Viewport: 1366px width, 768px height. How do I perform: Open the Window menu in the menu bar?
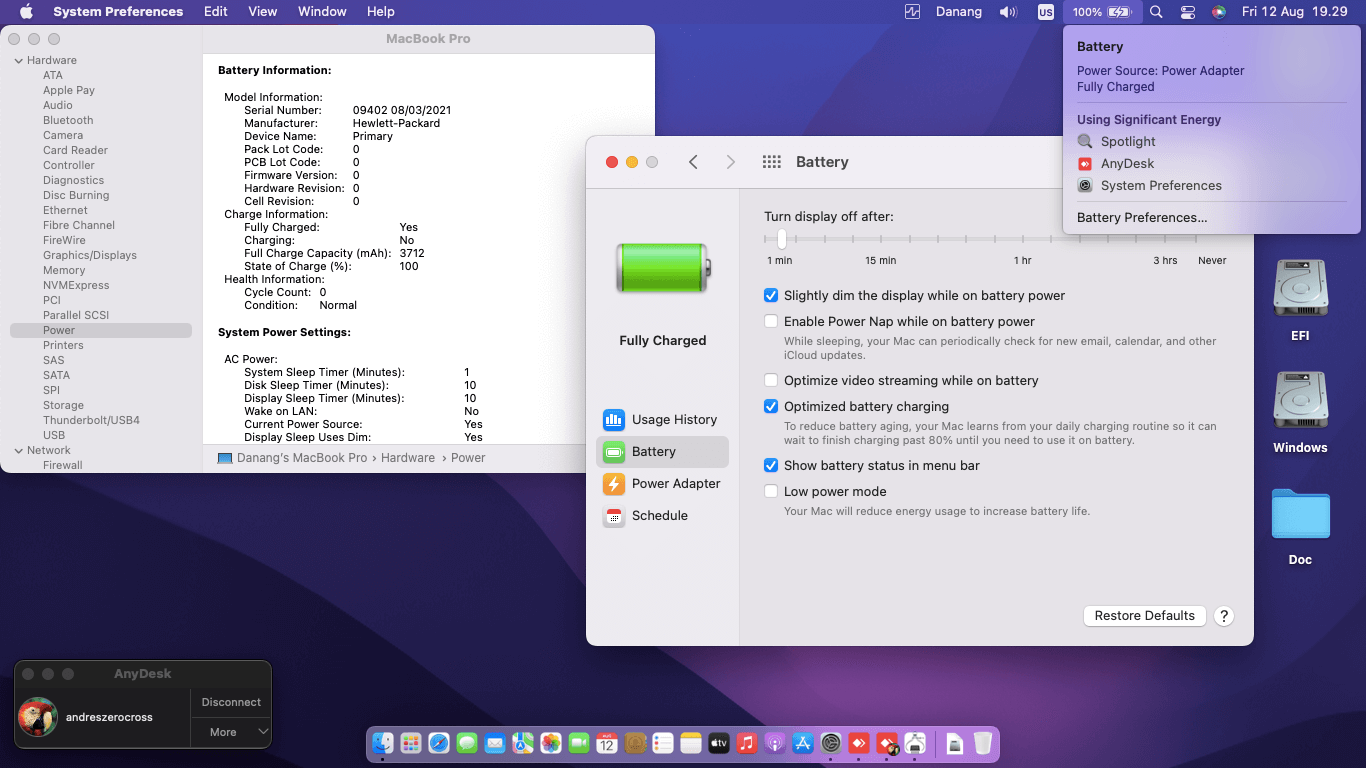tap(322, 12)
